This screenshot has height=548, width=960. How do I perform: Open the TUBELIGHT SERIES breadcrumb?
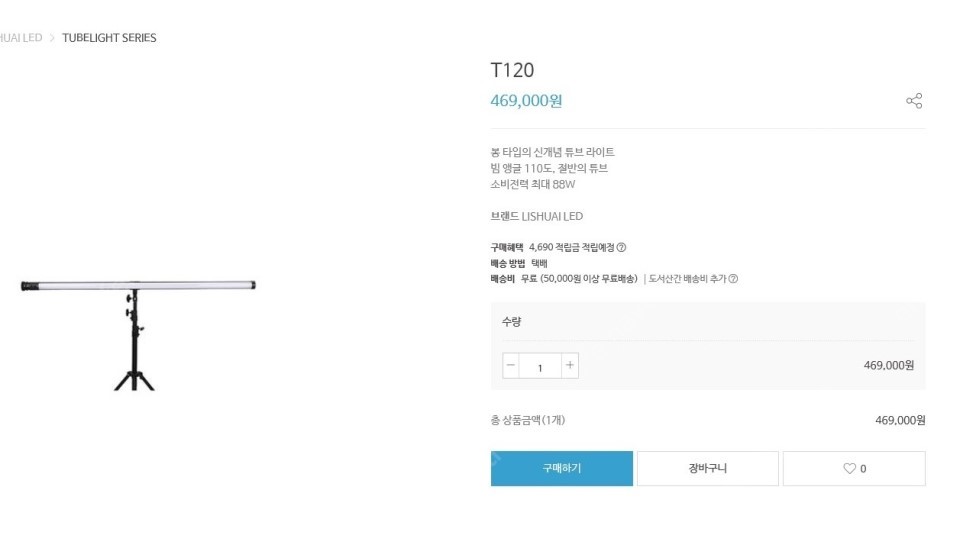tap(109, 38)
